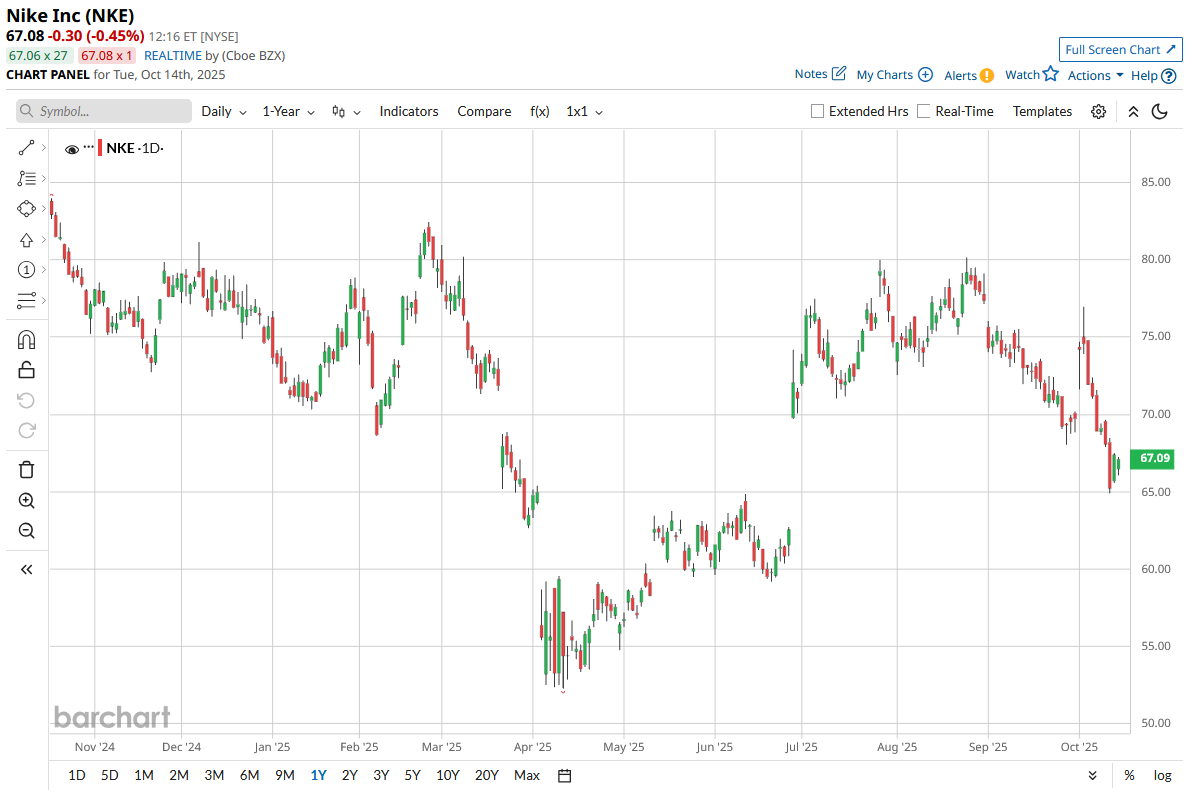Open the Actions dropdown menu
Viewport: 1201px width, 809px height.
pyautogui.click(x=1095, y=75)
